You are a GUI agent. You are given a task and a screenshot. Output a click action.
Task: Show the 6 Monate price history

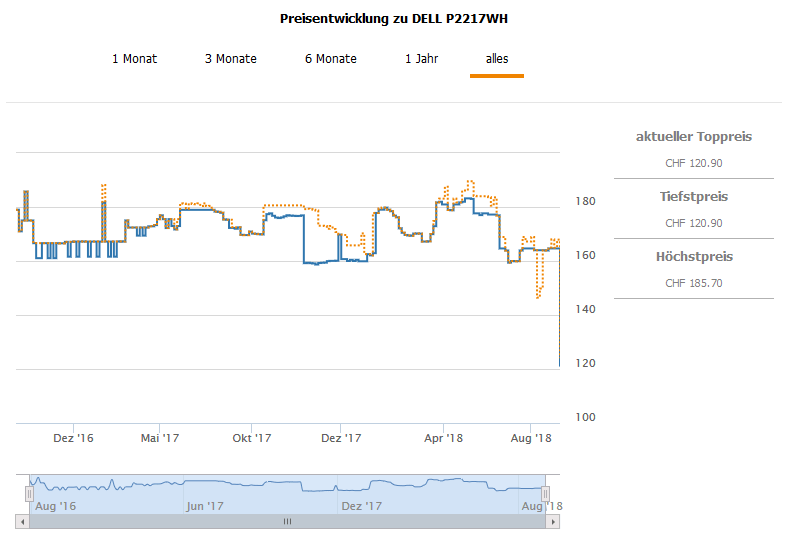point(330,59)
